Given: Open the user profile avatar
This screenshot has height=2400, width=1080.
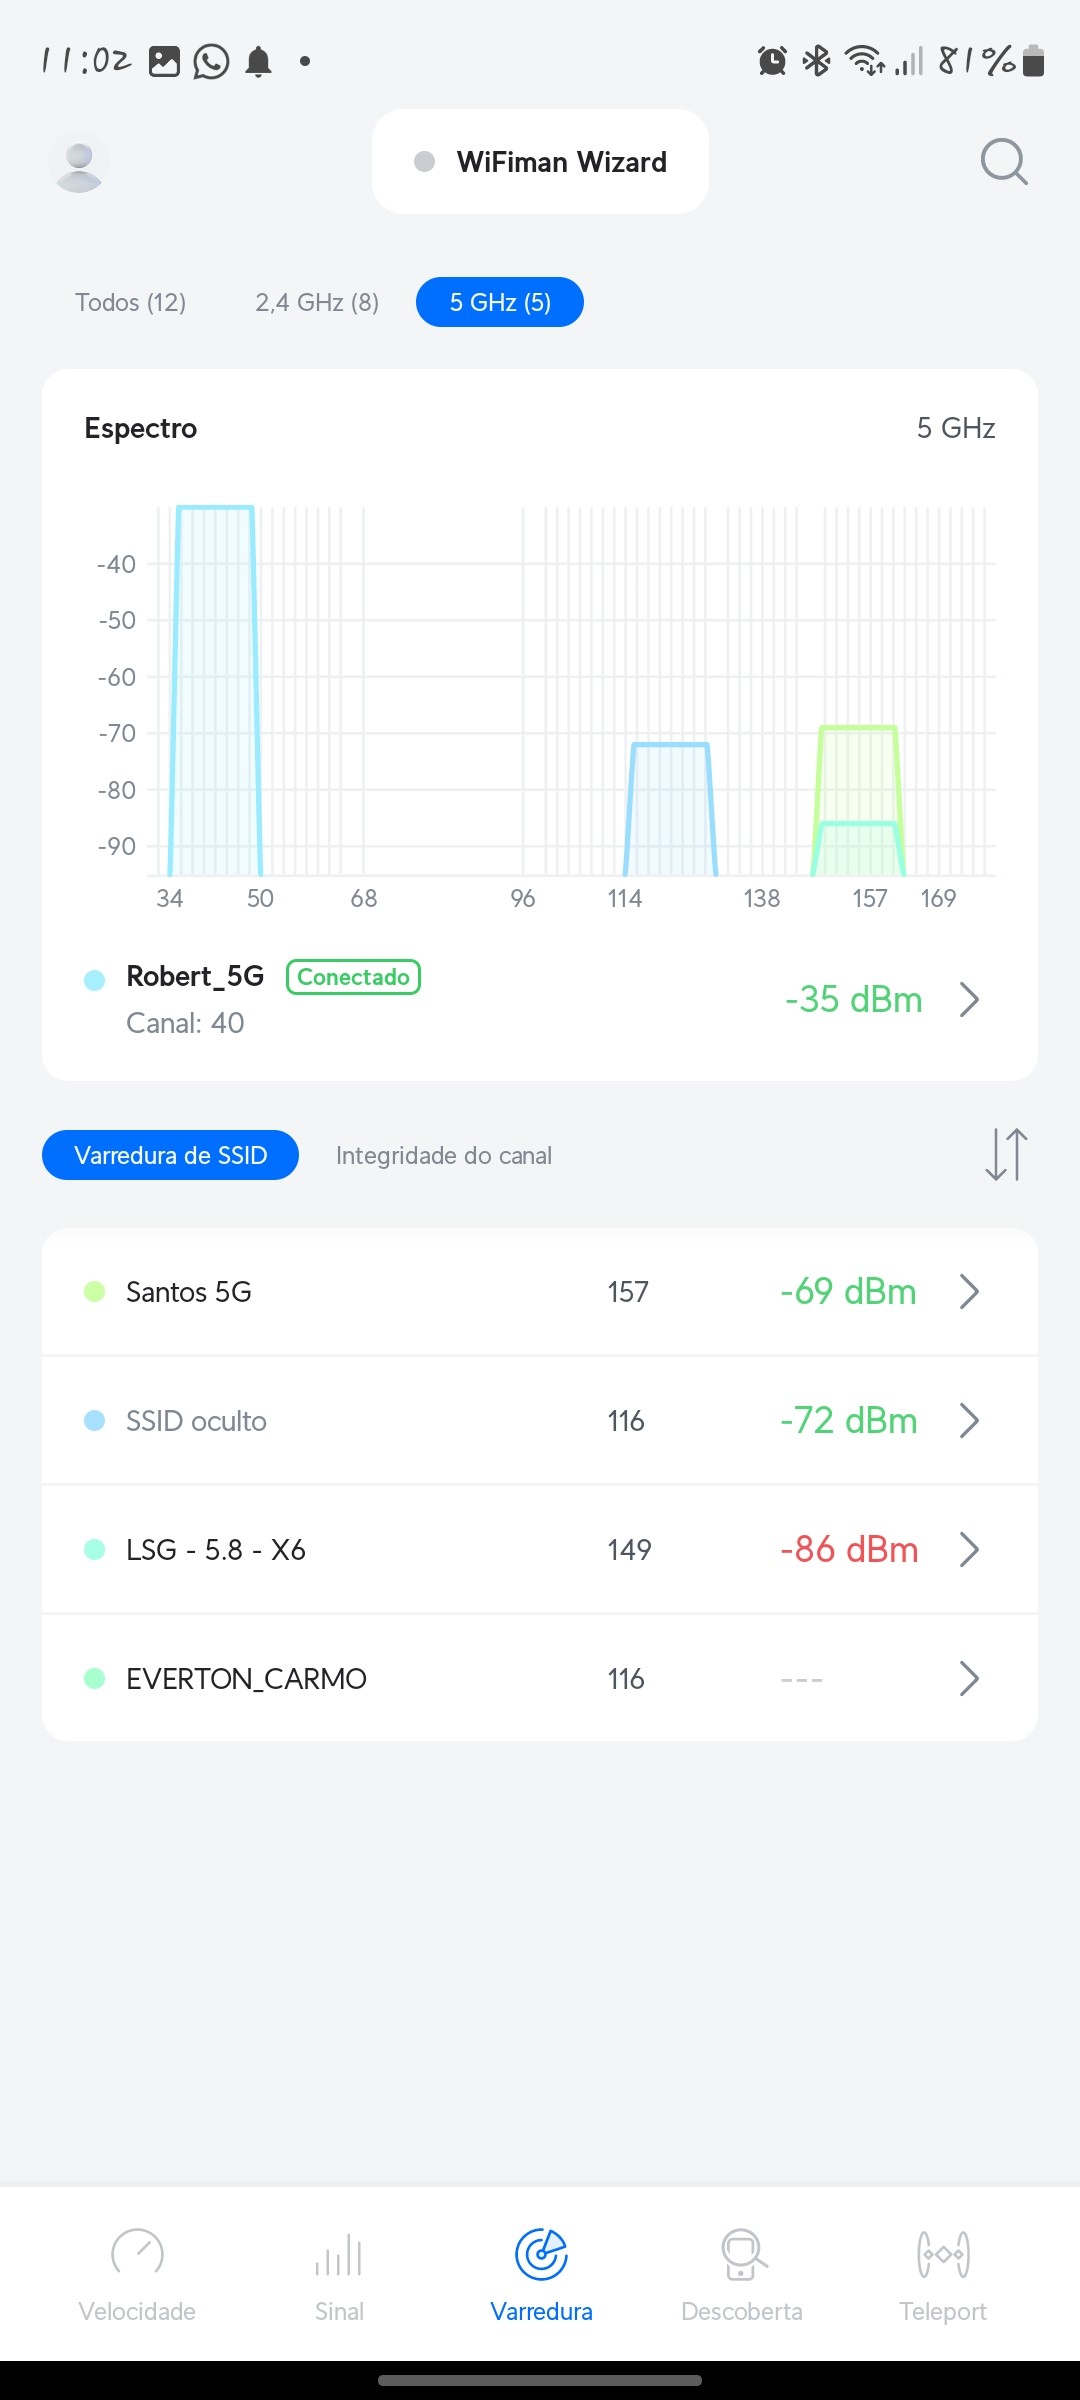Looking at the screenshot, I should pyautogui.click(x=79, y=162).
